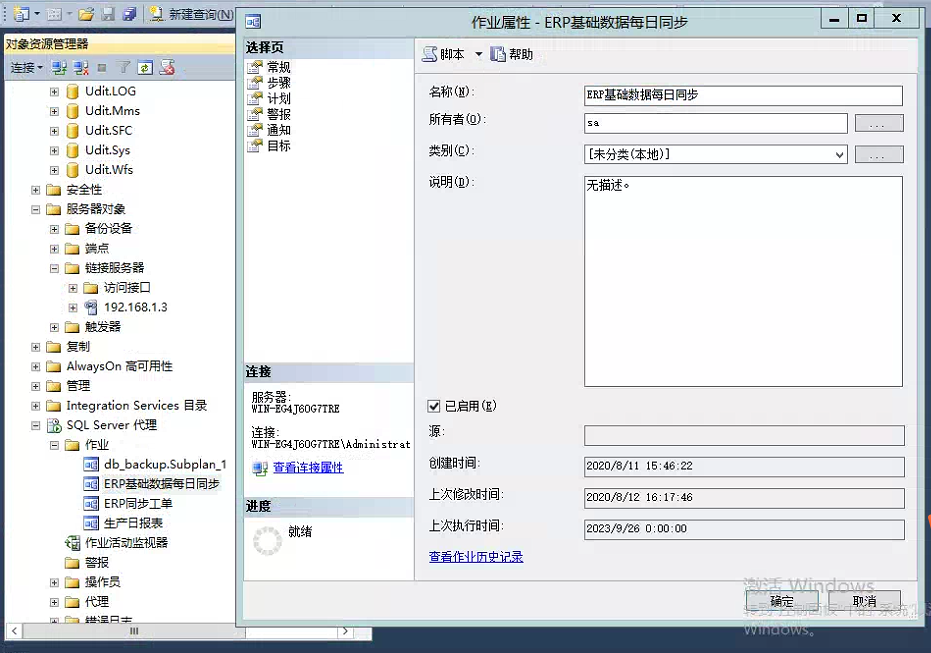
Task: Click the 新建查询 (New Query) button
Action: pyautogui.click(x=192, y=14)
